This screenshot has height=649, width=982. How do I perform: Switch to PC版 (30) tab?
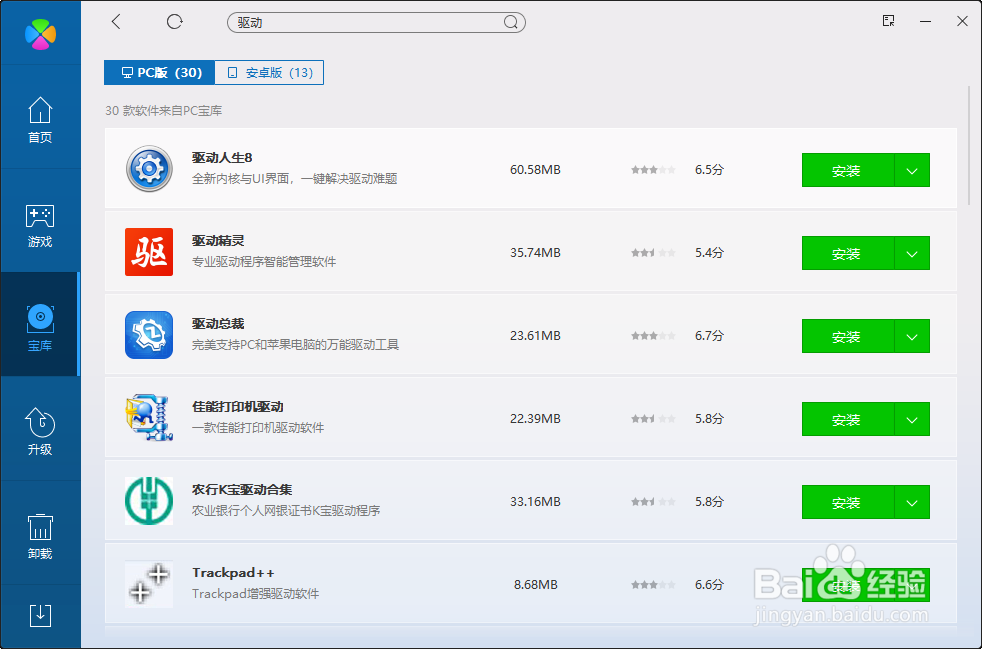160,73
